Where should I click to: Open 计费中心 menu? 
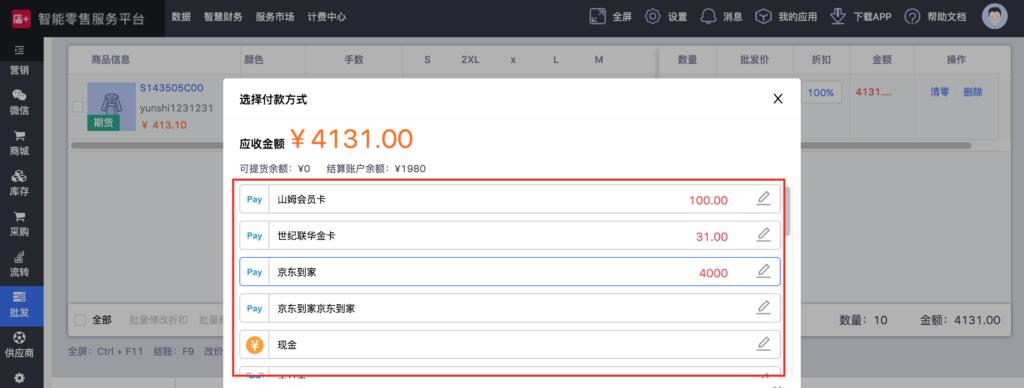point(327,17)
